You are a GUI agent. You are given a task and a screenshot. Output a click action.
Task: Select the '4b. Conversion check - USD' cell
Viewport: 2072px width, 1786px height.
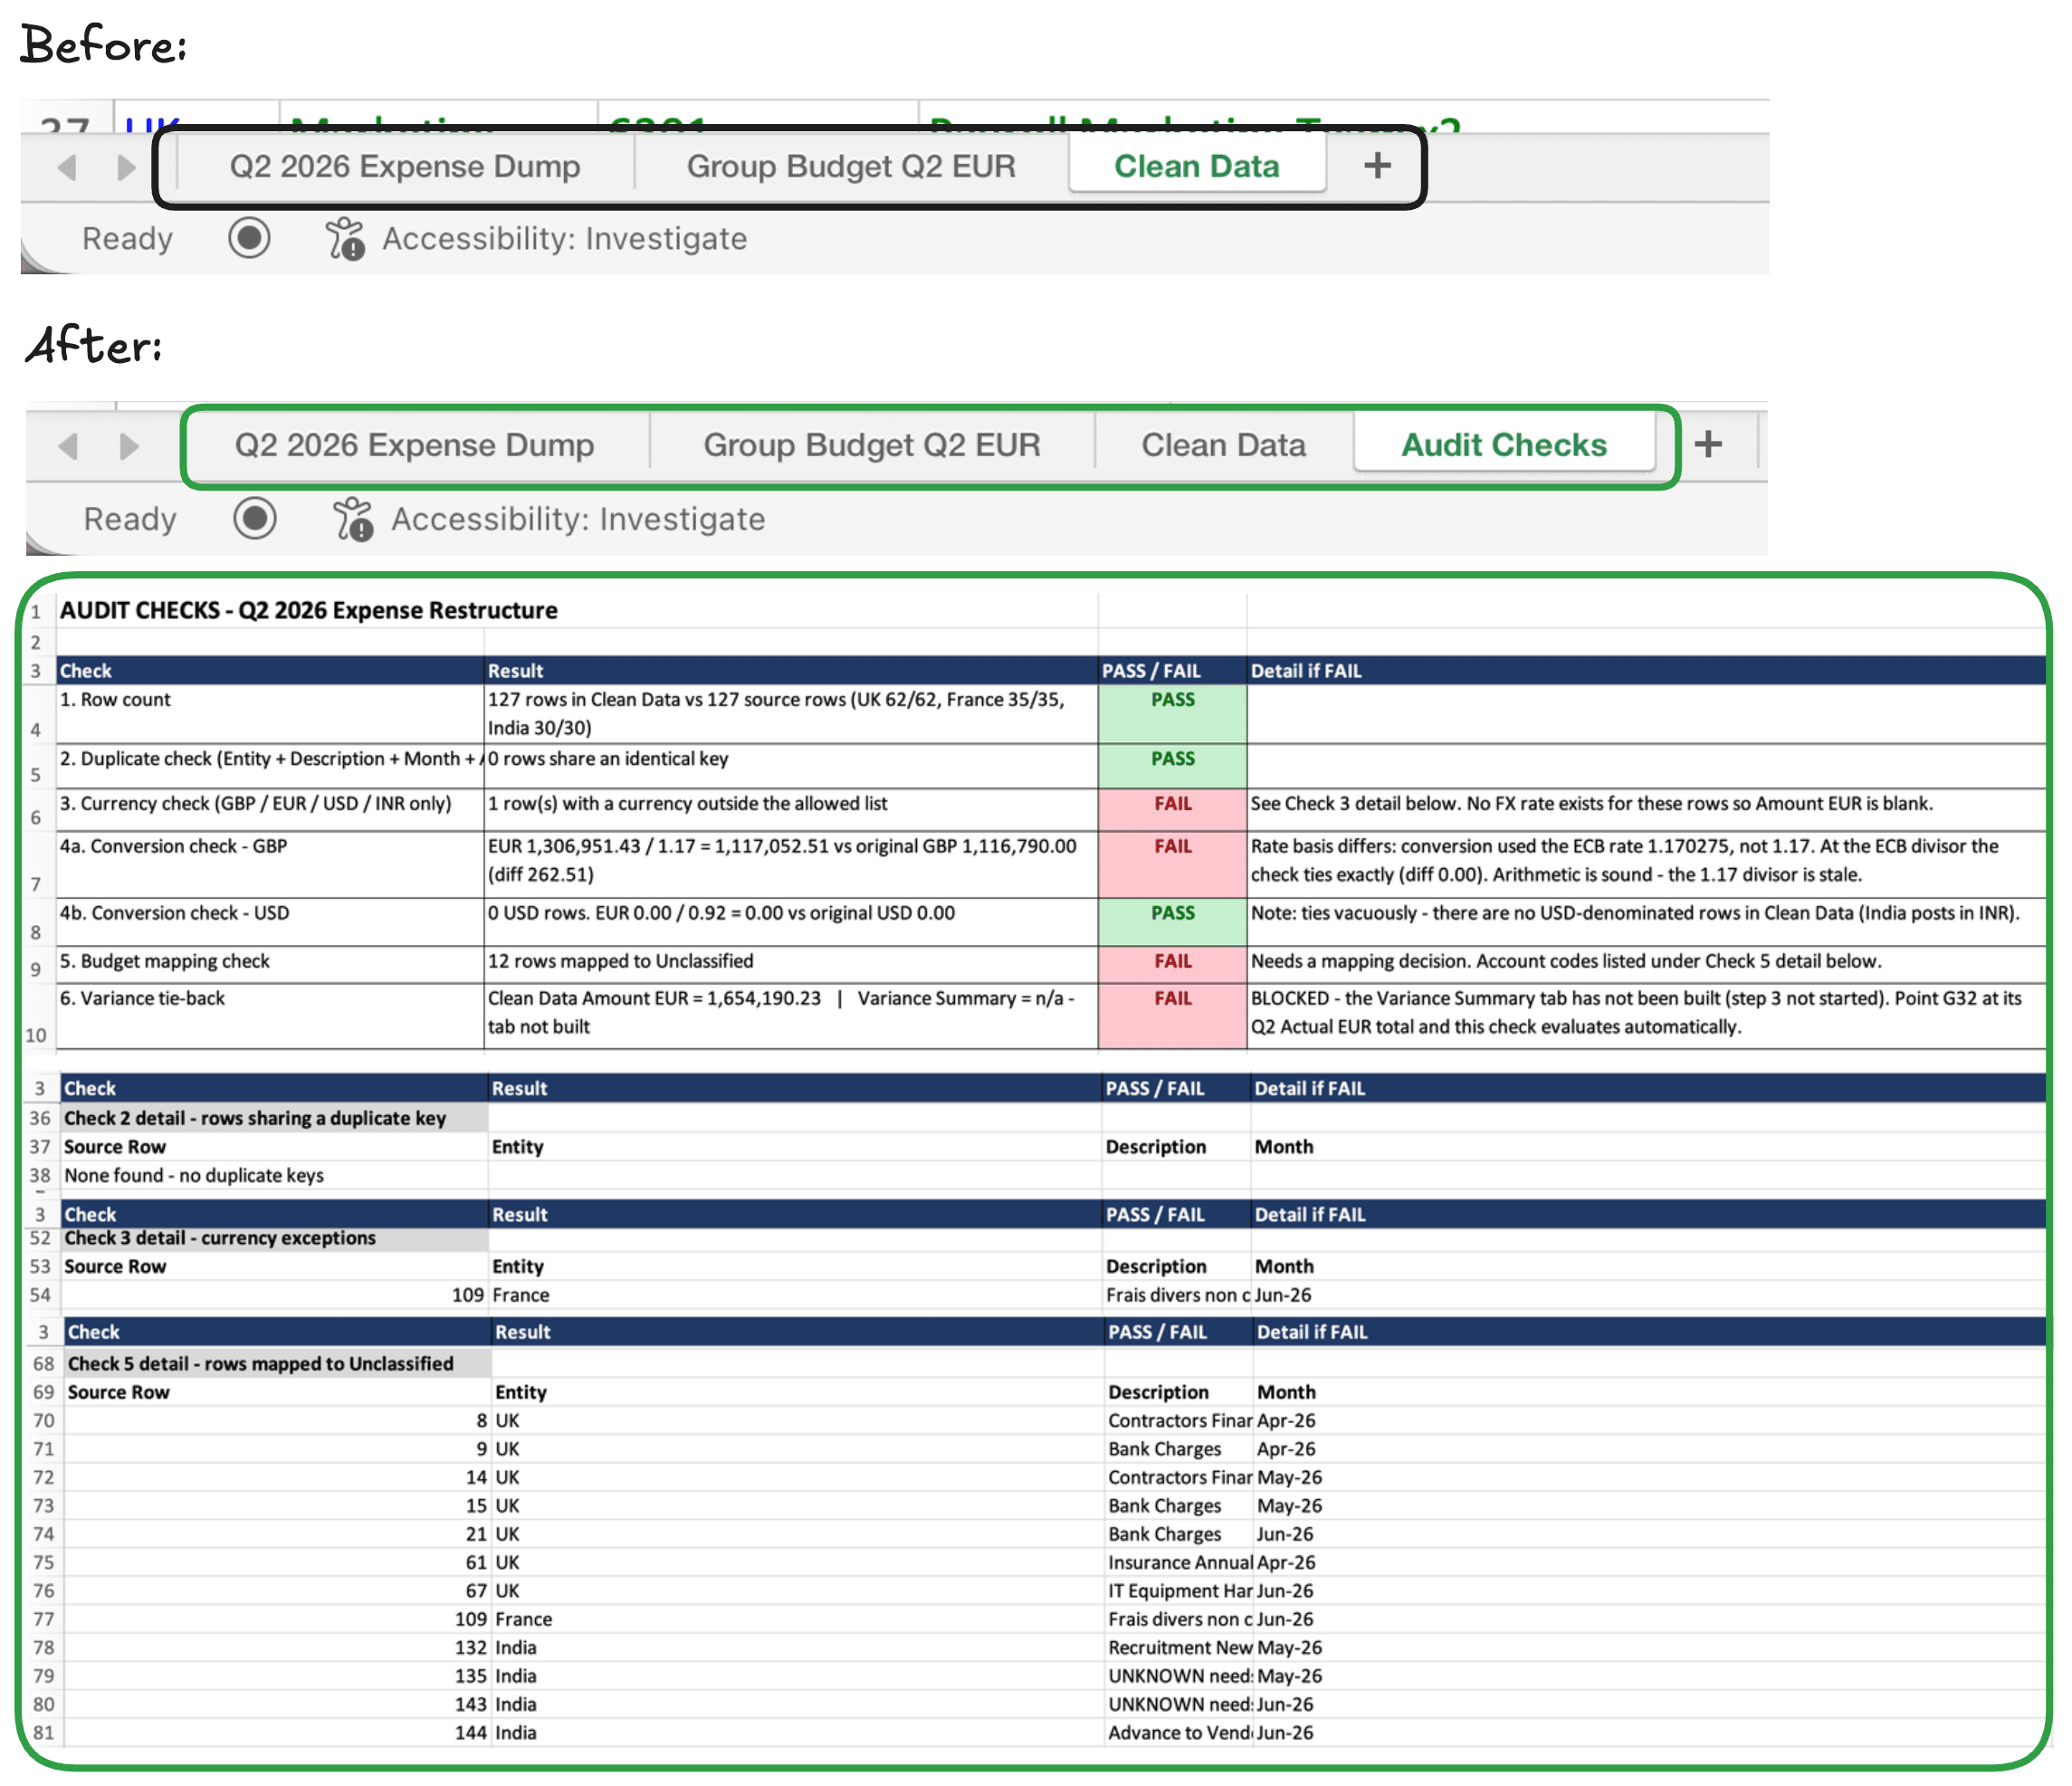coord(270,922)
